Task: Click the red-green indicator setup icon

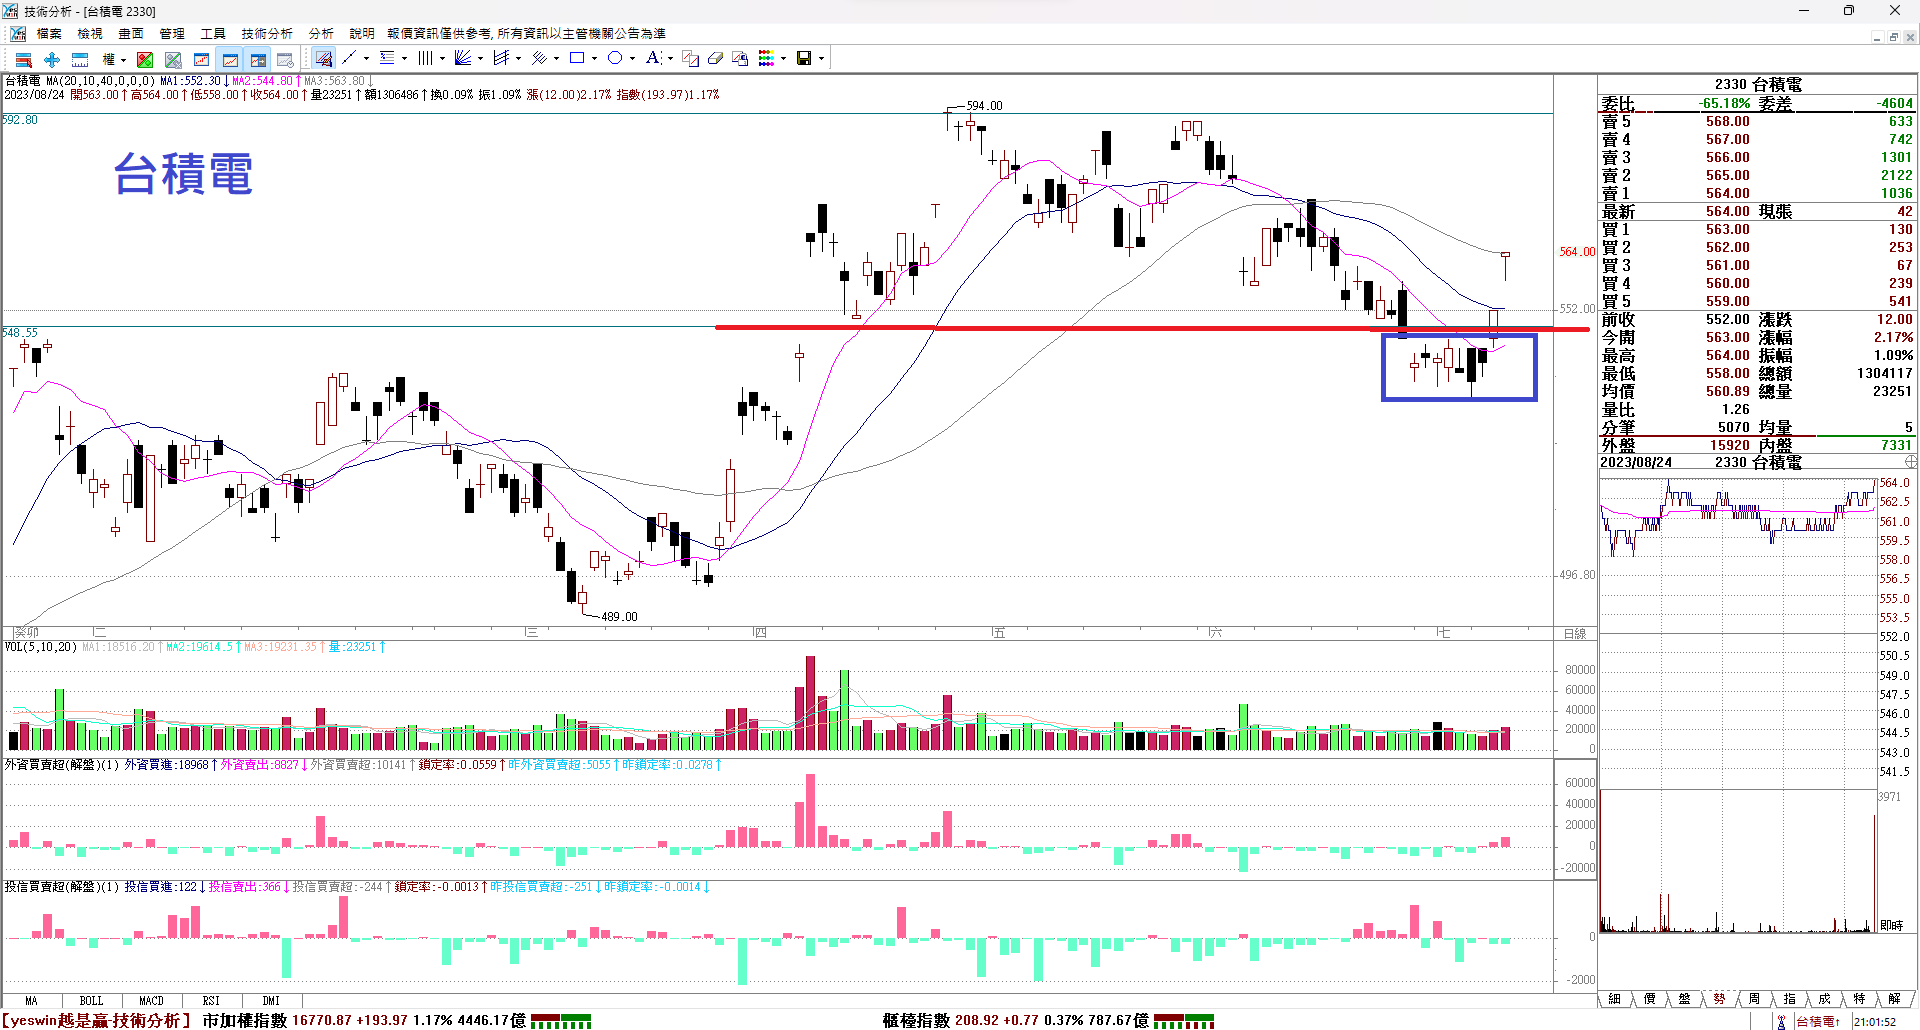Action: (x=145, y=59)
